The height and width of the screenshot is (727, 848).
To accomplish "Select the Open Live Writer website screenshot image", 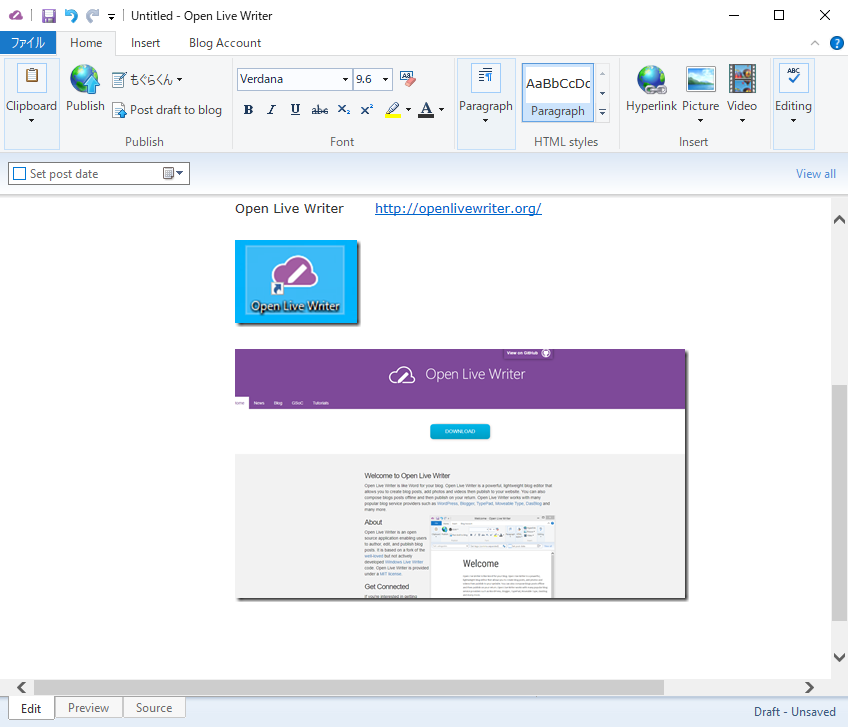I will click(460, 474).
